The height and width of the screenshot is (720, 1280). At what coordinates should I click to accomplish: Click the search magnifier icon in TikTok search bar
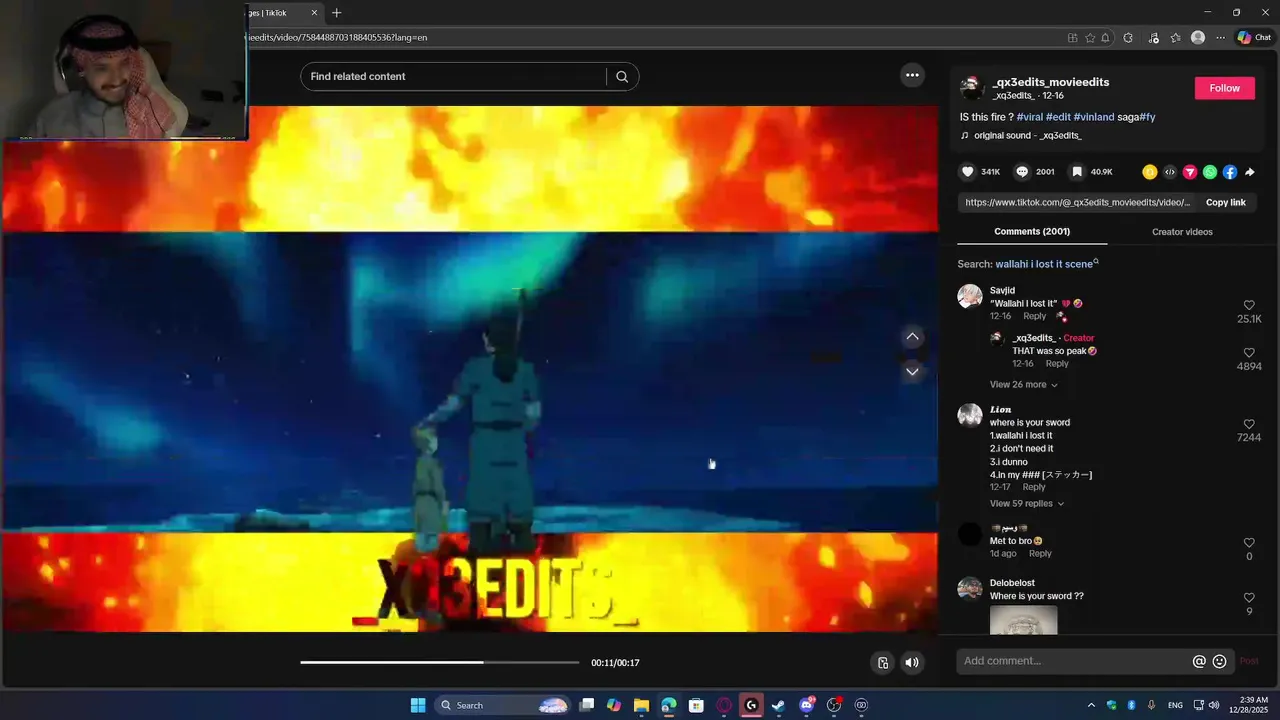point(622,77)
